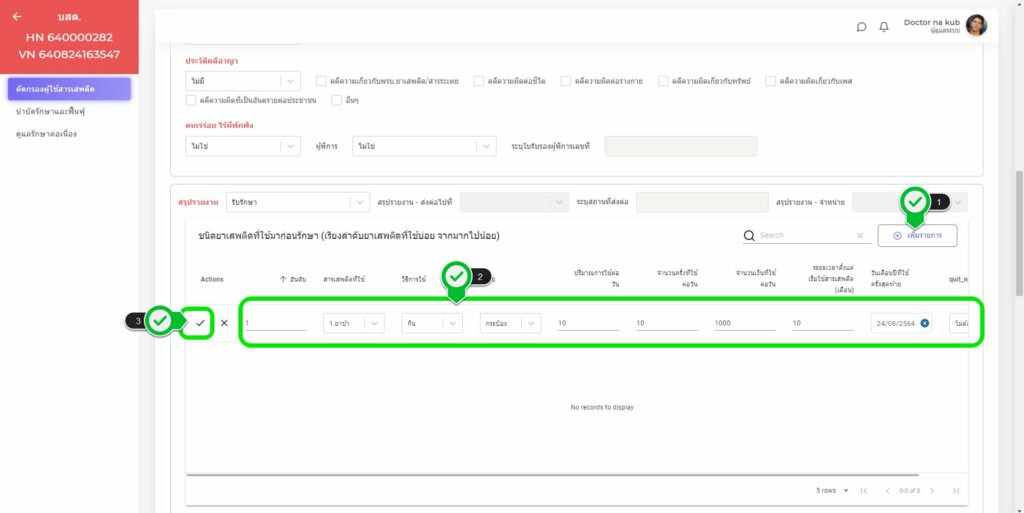Click the Doctor na kub profile avatar
The height and width of the screenshot is (513, 1024).
coord(976,26)
